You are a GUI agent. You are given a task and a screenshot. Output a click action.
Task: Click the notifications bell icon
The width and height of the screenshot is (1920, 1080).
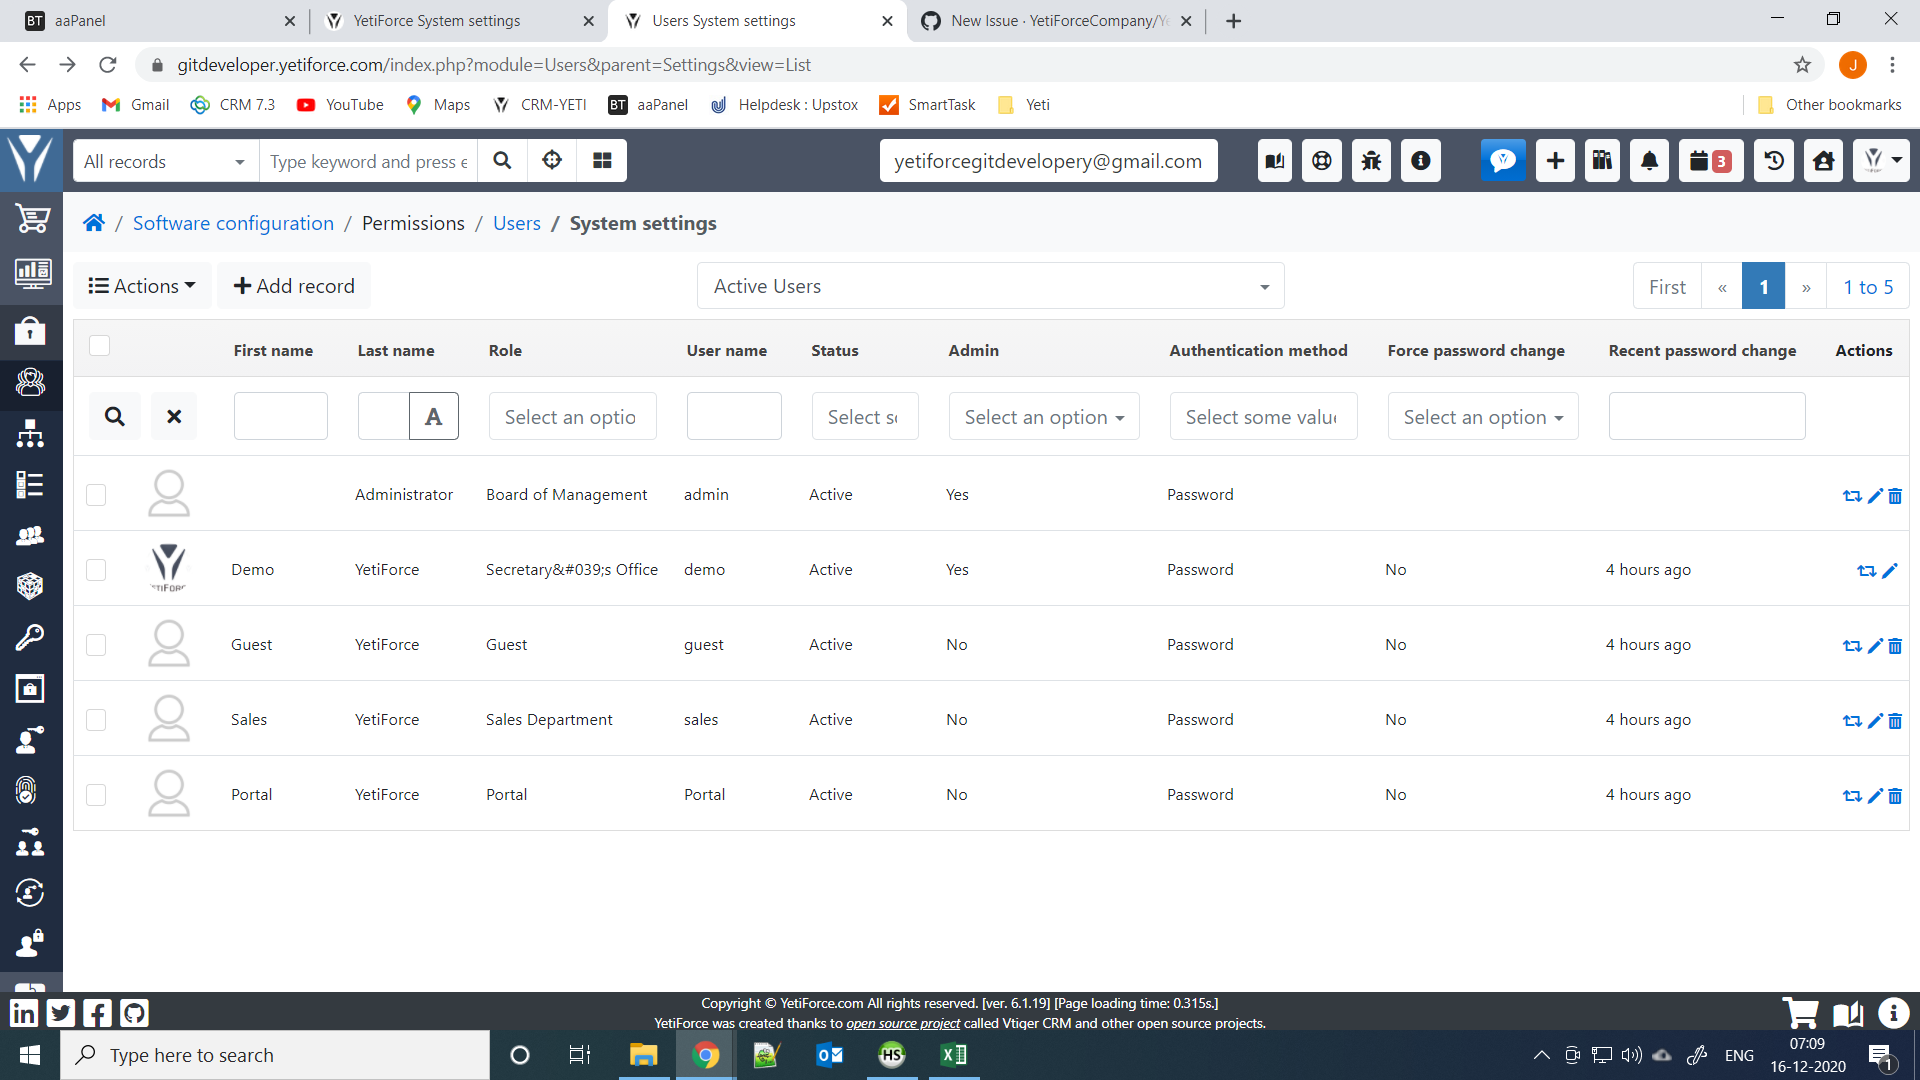[1650, 161]
